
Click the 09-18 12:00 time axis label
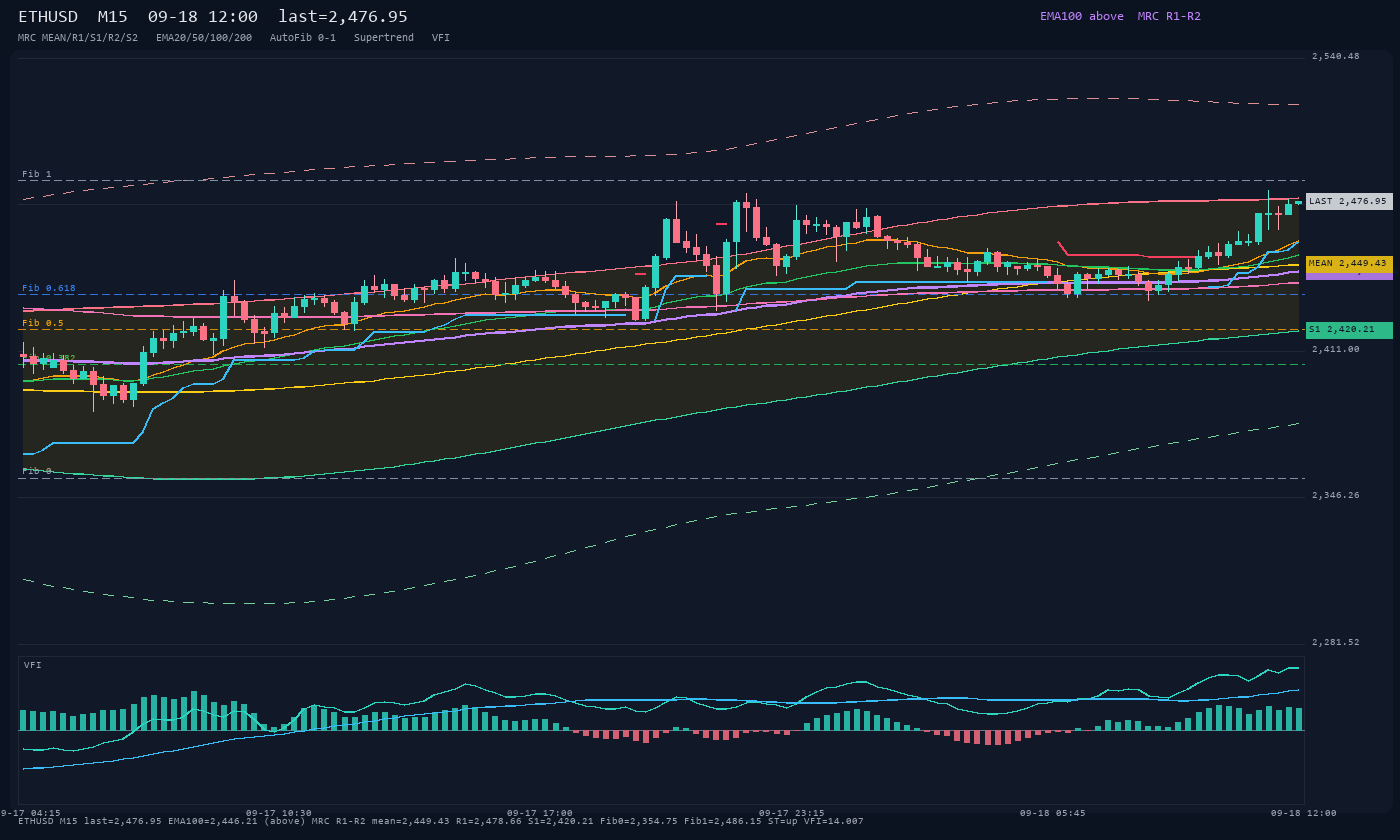1304,813
